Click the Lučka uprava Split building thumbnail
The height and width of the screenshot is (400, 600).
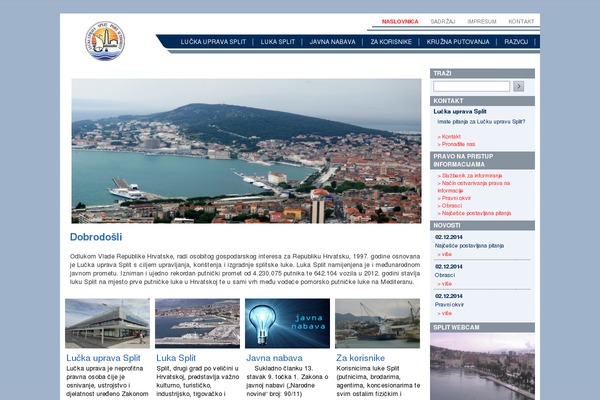click(108, 323)
